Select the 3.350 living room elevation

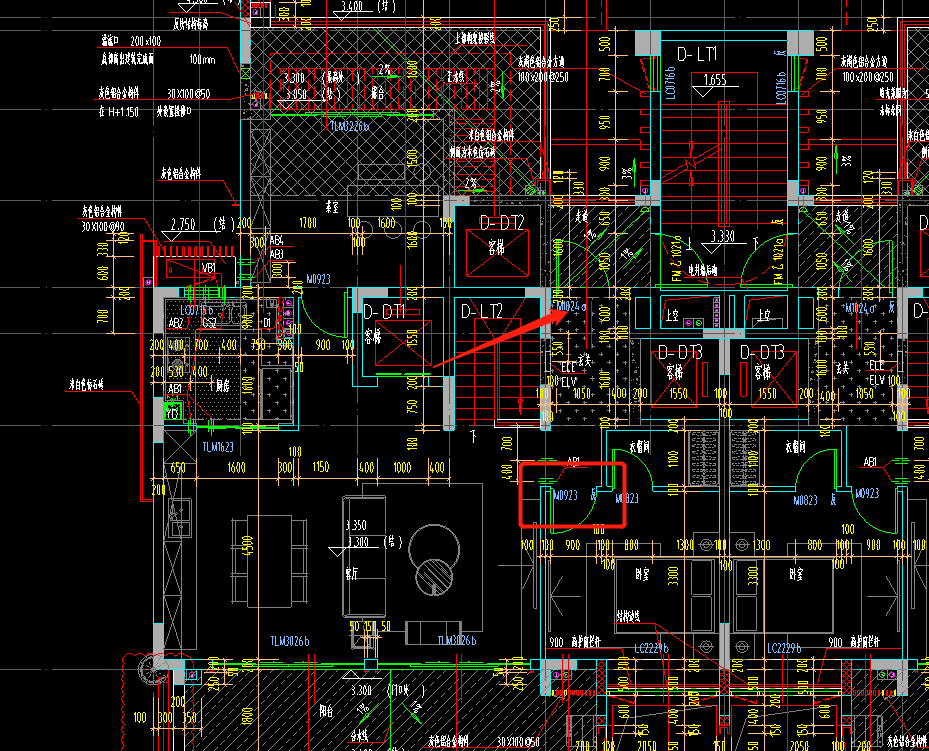356,525
